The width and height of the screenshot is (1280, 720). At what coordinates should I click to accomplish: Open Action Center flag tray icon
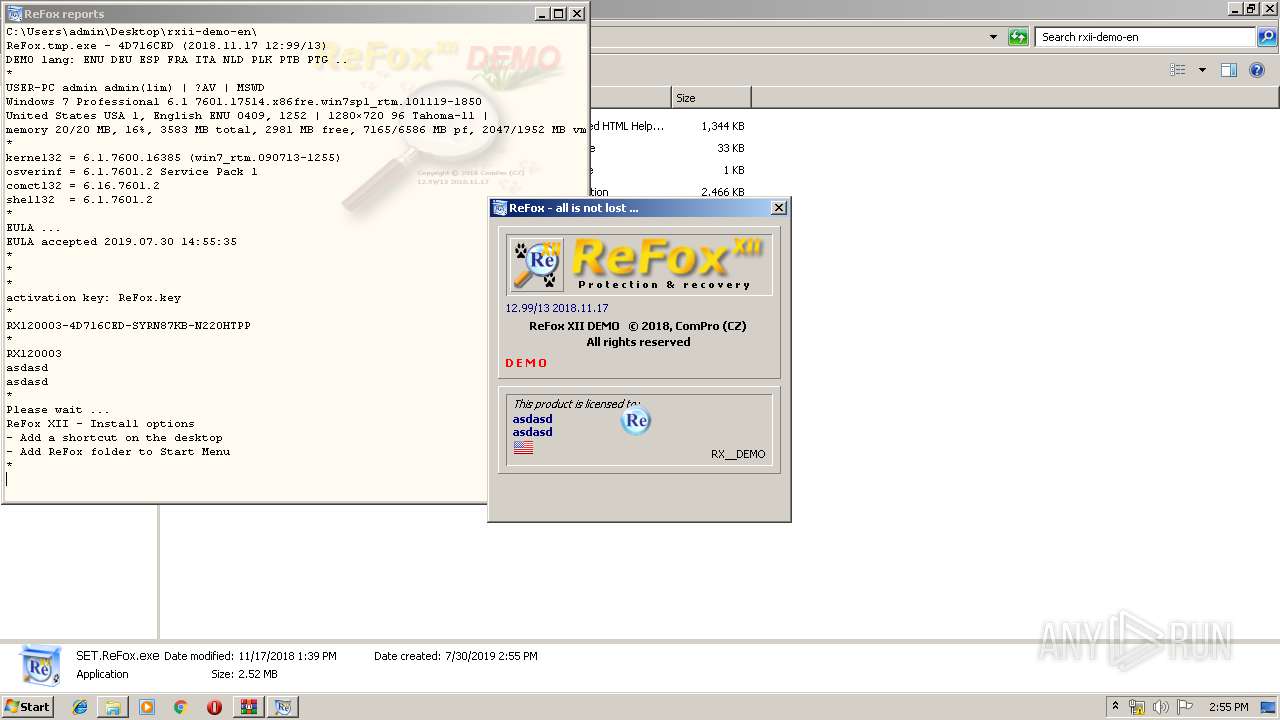pyautogui.click(x=1185, y=707)
